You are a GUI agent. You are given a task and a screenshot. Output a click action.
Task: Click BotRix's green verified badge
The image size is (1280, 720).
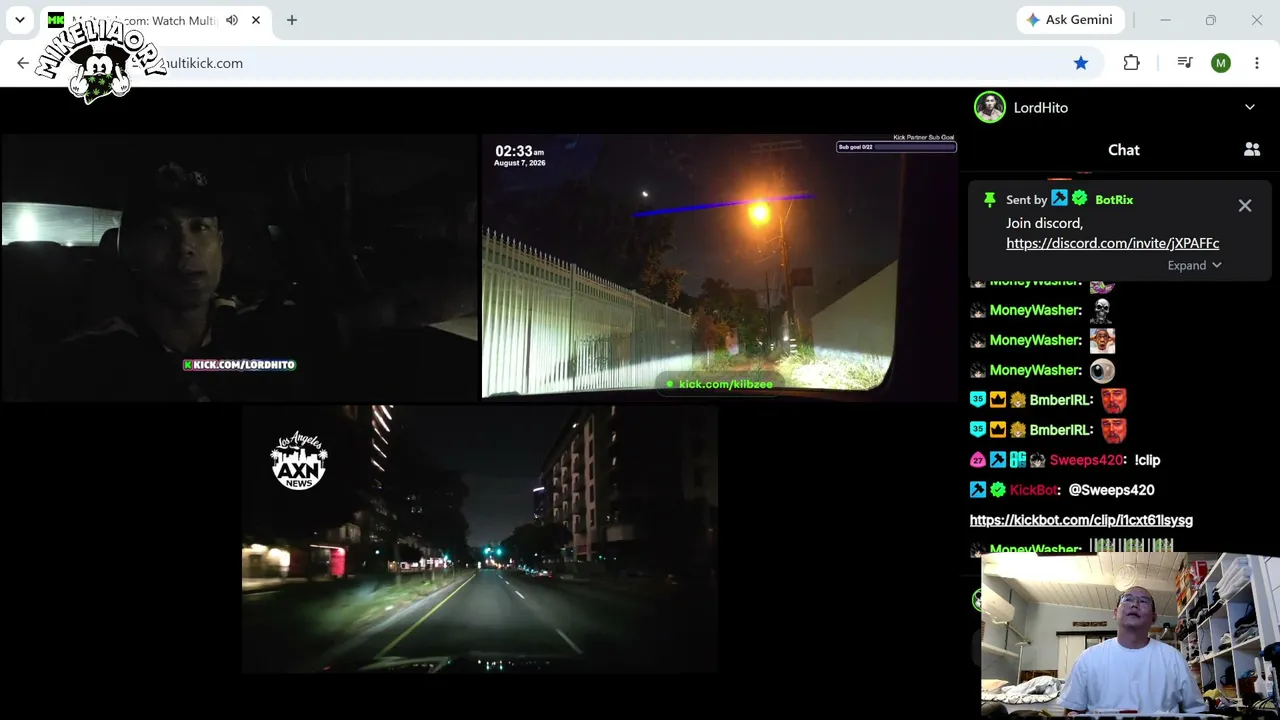(1079, 199)
